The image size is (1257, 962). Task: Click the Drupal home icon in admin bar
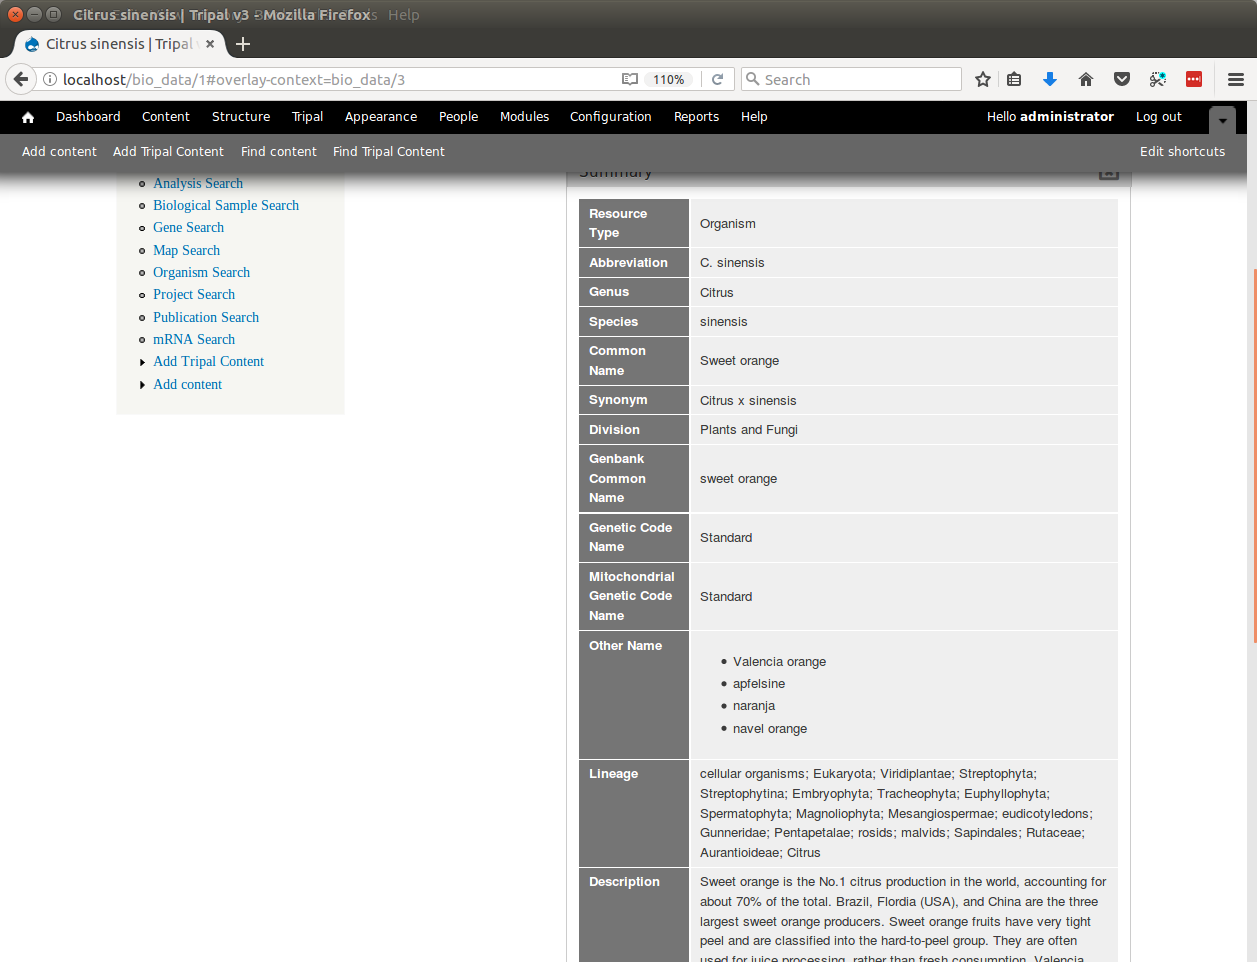click(28, 117)
